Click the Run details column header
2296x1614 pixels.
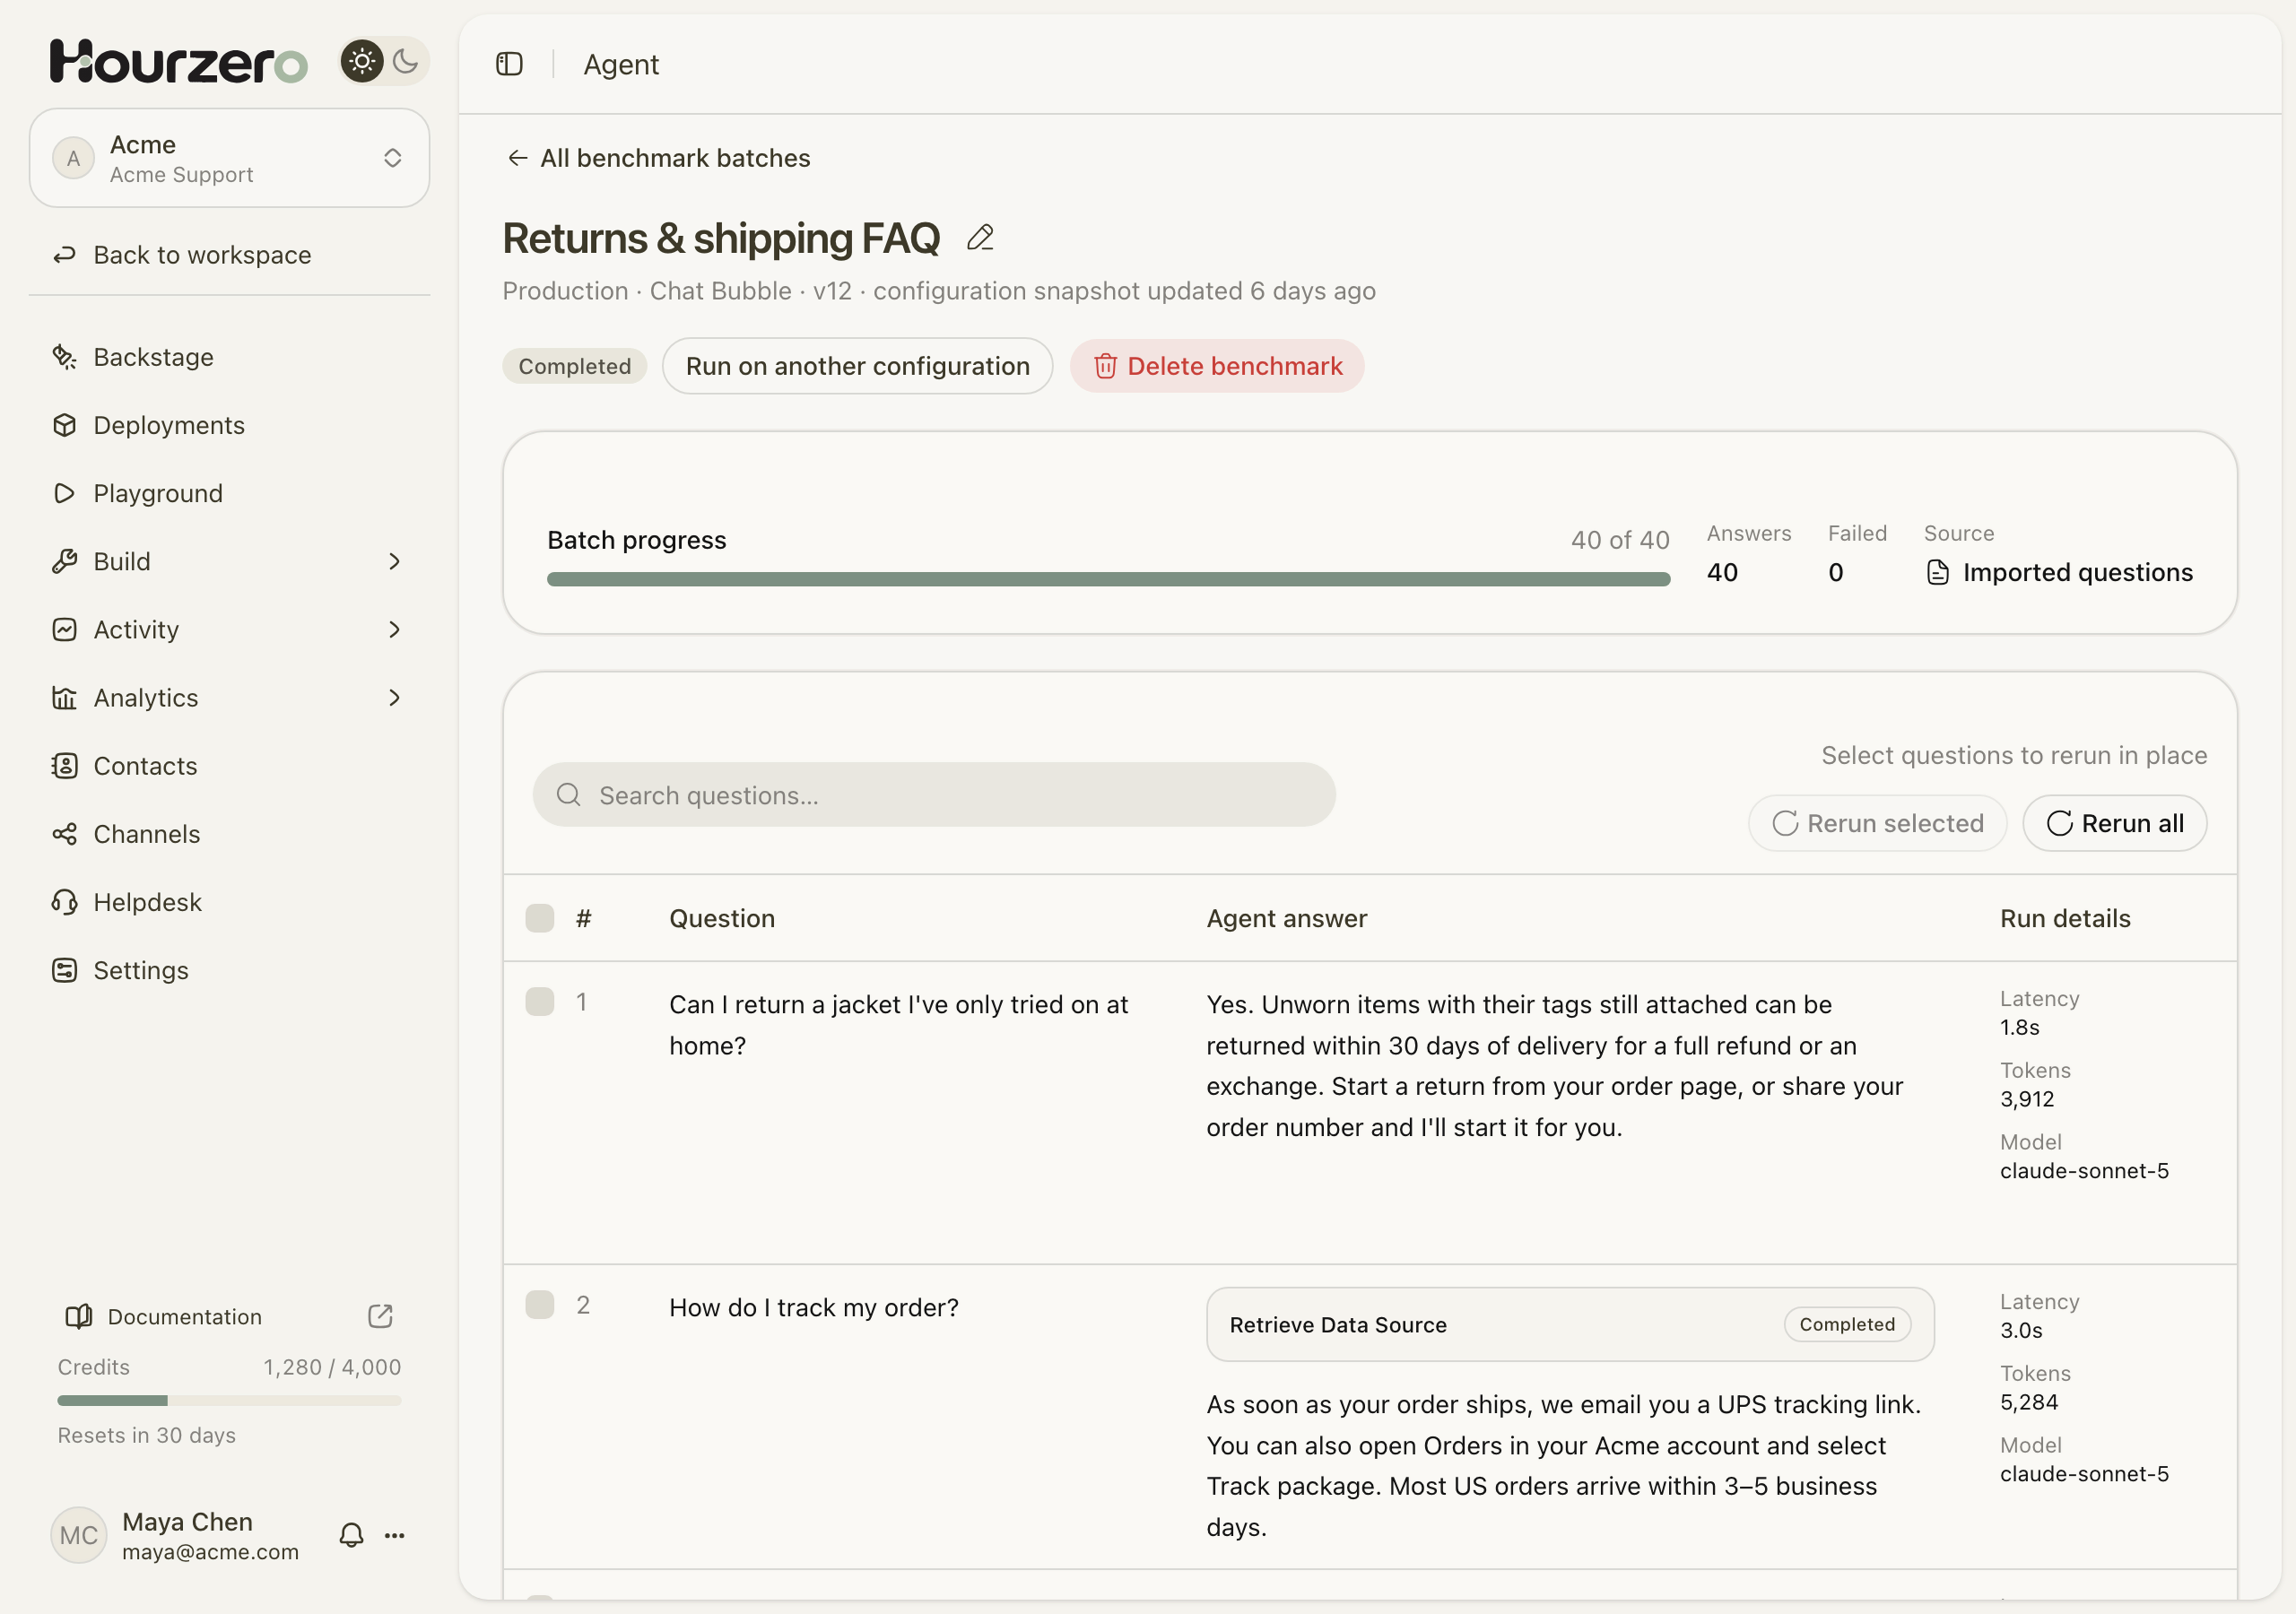[x=2065, y=918]
